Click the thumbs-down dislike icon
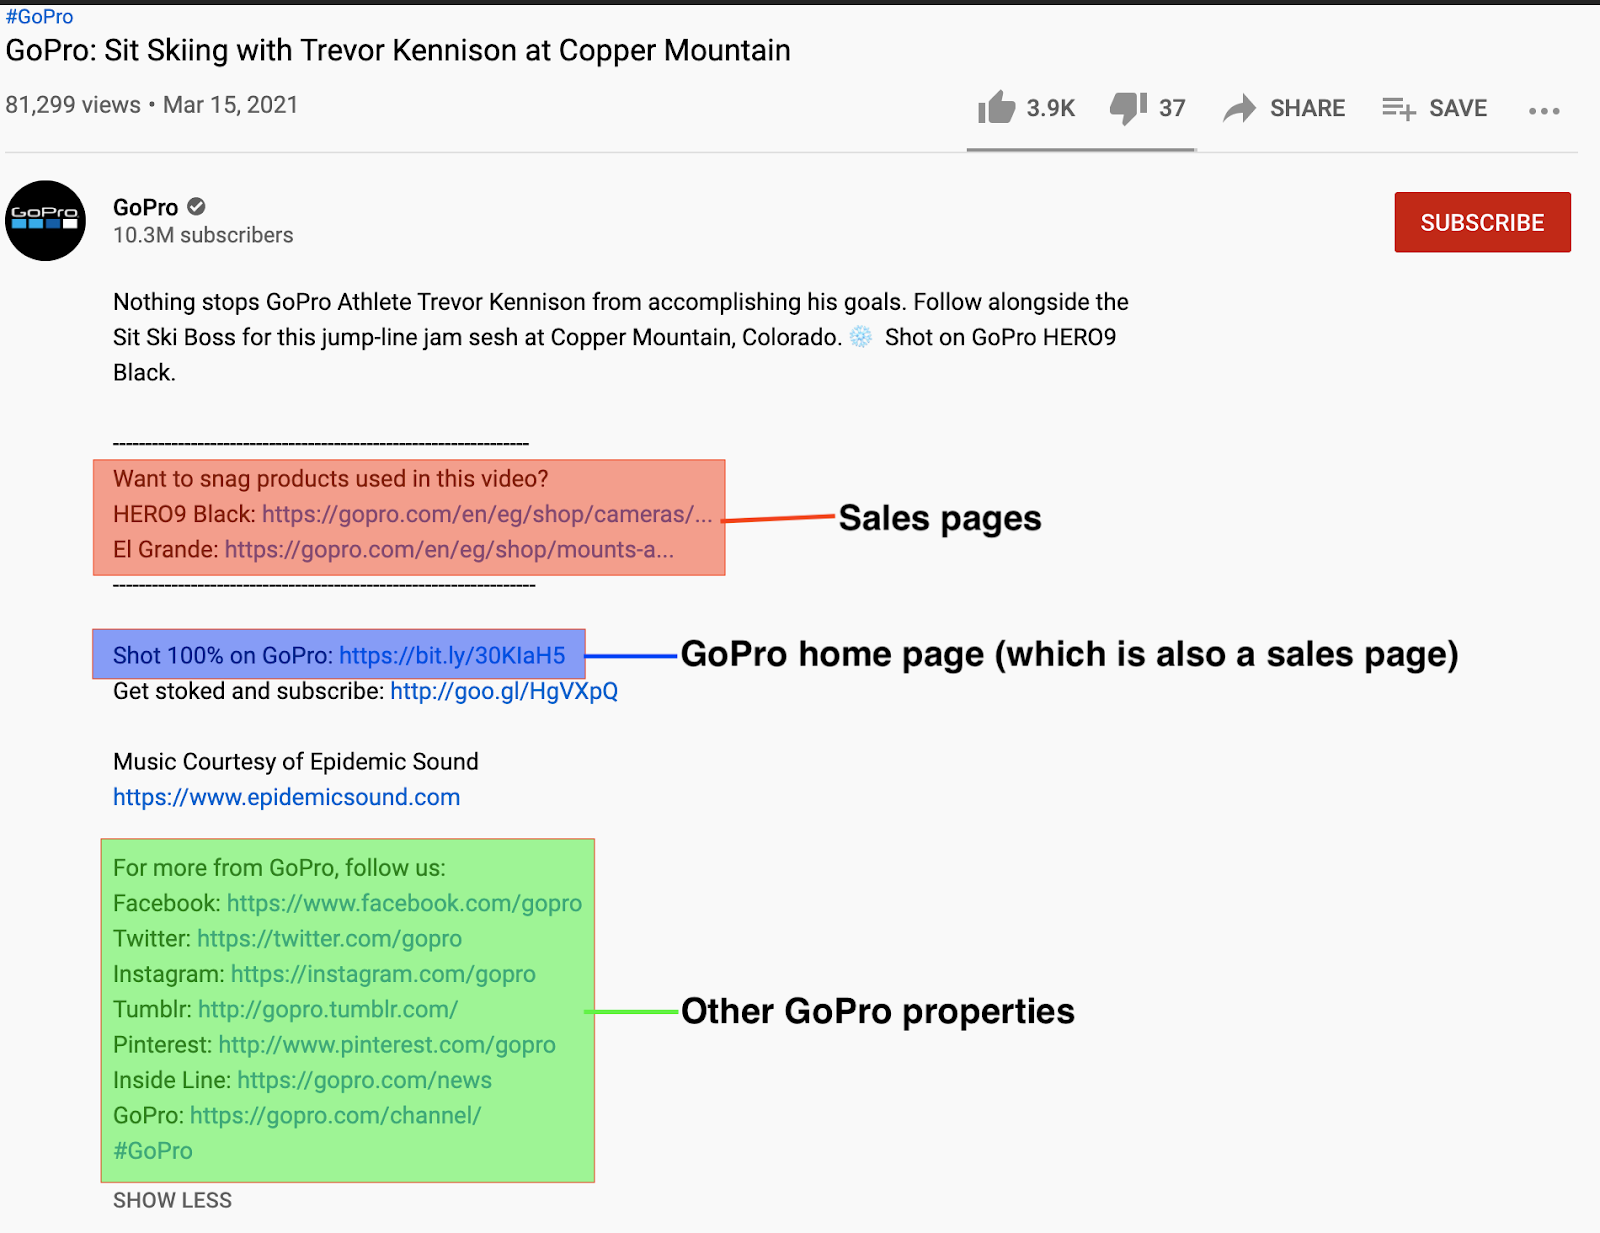 tap(1129, 107)
